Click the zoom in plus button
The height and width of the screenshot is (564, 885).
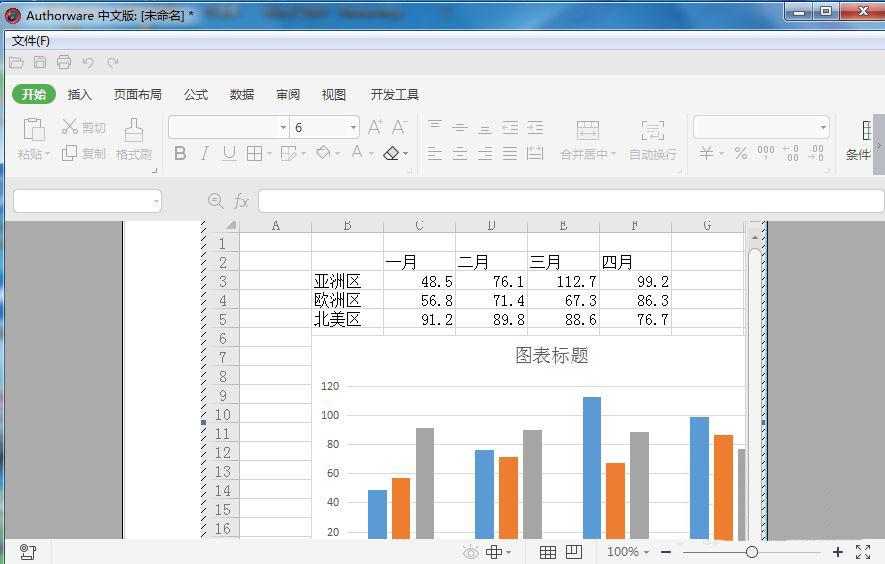pyautogui.click(x=838, y=552)
